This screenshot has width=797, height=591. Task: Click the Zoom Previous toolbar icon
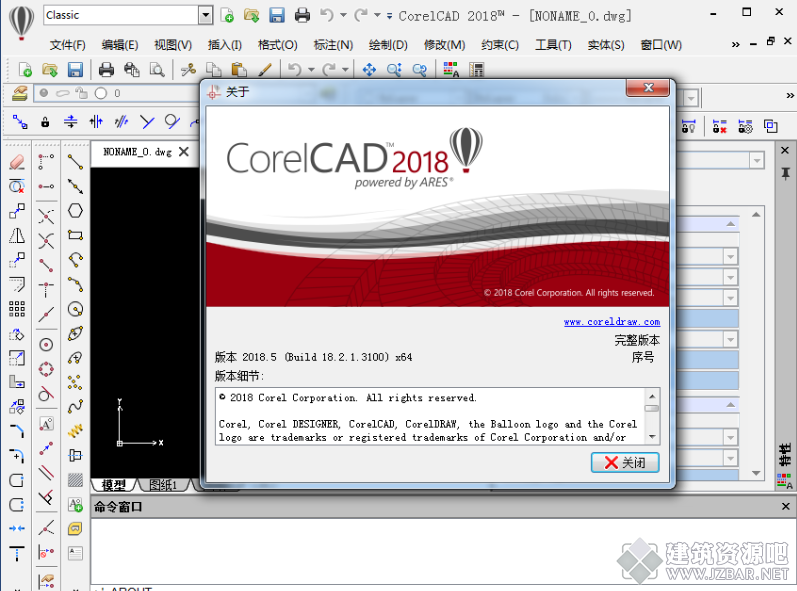420,69
